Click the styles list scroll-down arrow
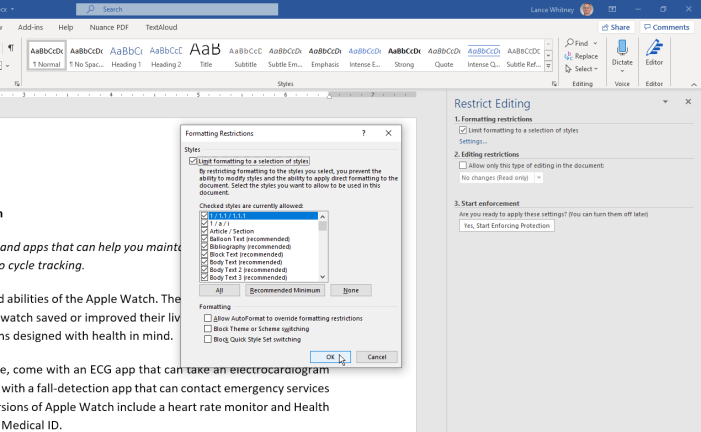 coord(323,277)
